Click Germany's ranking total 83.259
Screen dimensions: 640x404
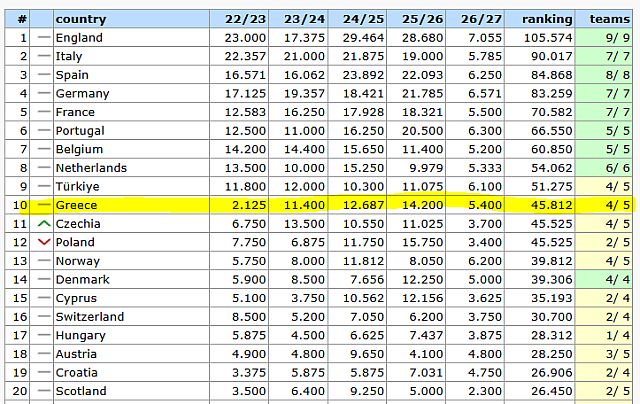click(x=552, y=93)
